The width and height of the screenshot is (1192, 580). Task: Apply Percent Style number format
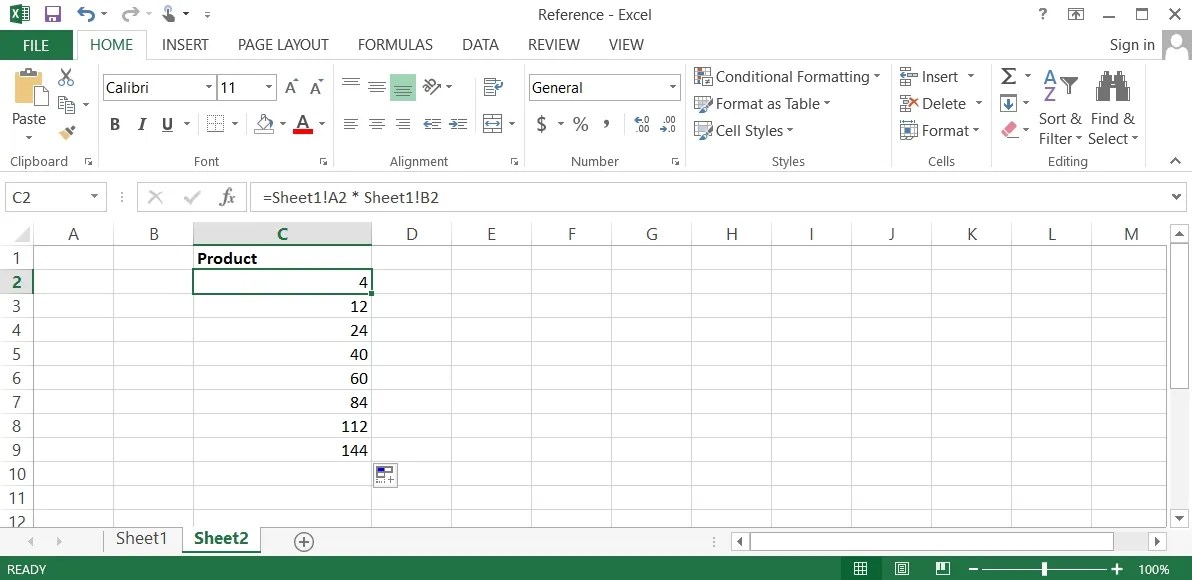point(580,125)
